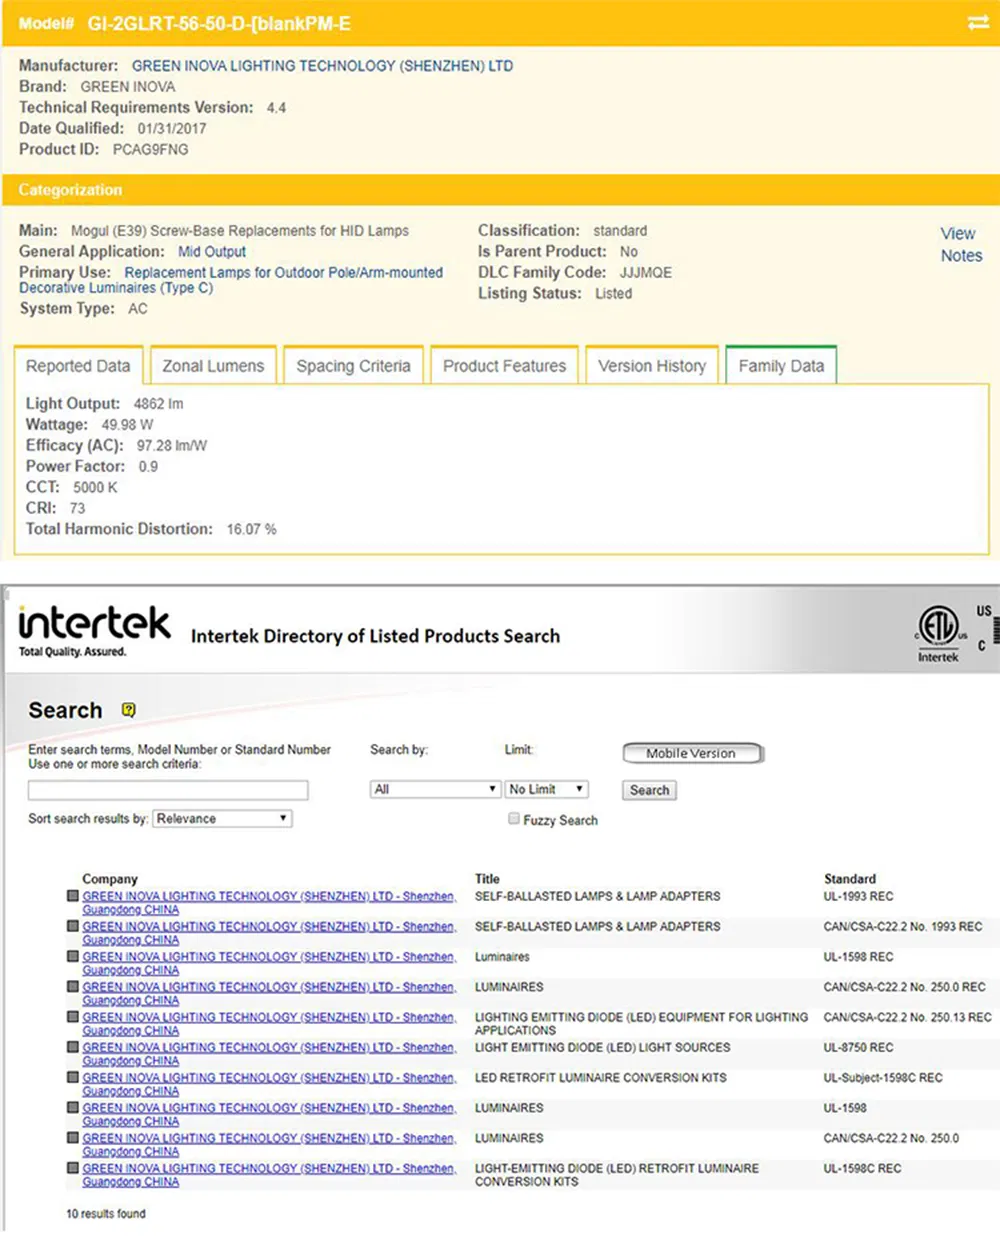Click square icon beside CAN/CSA-C22.2 No. 250.13 REC row
1000x1254 pixels.
pos(73,1017)
